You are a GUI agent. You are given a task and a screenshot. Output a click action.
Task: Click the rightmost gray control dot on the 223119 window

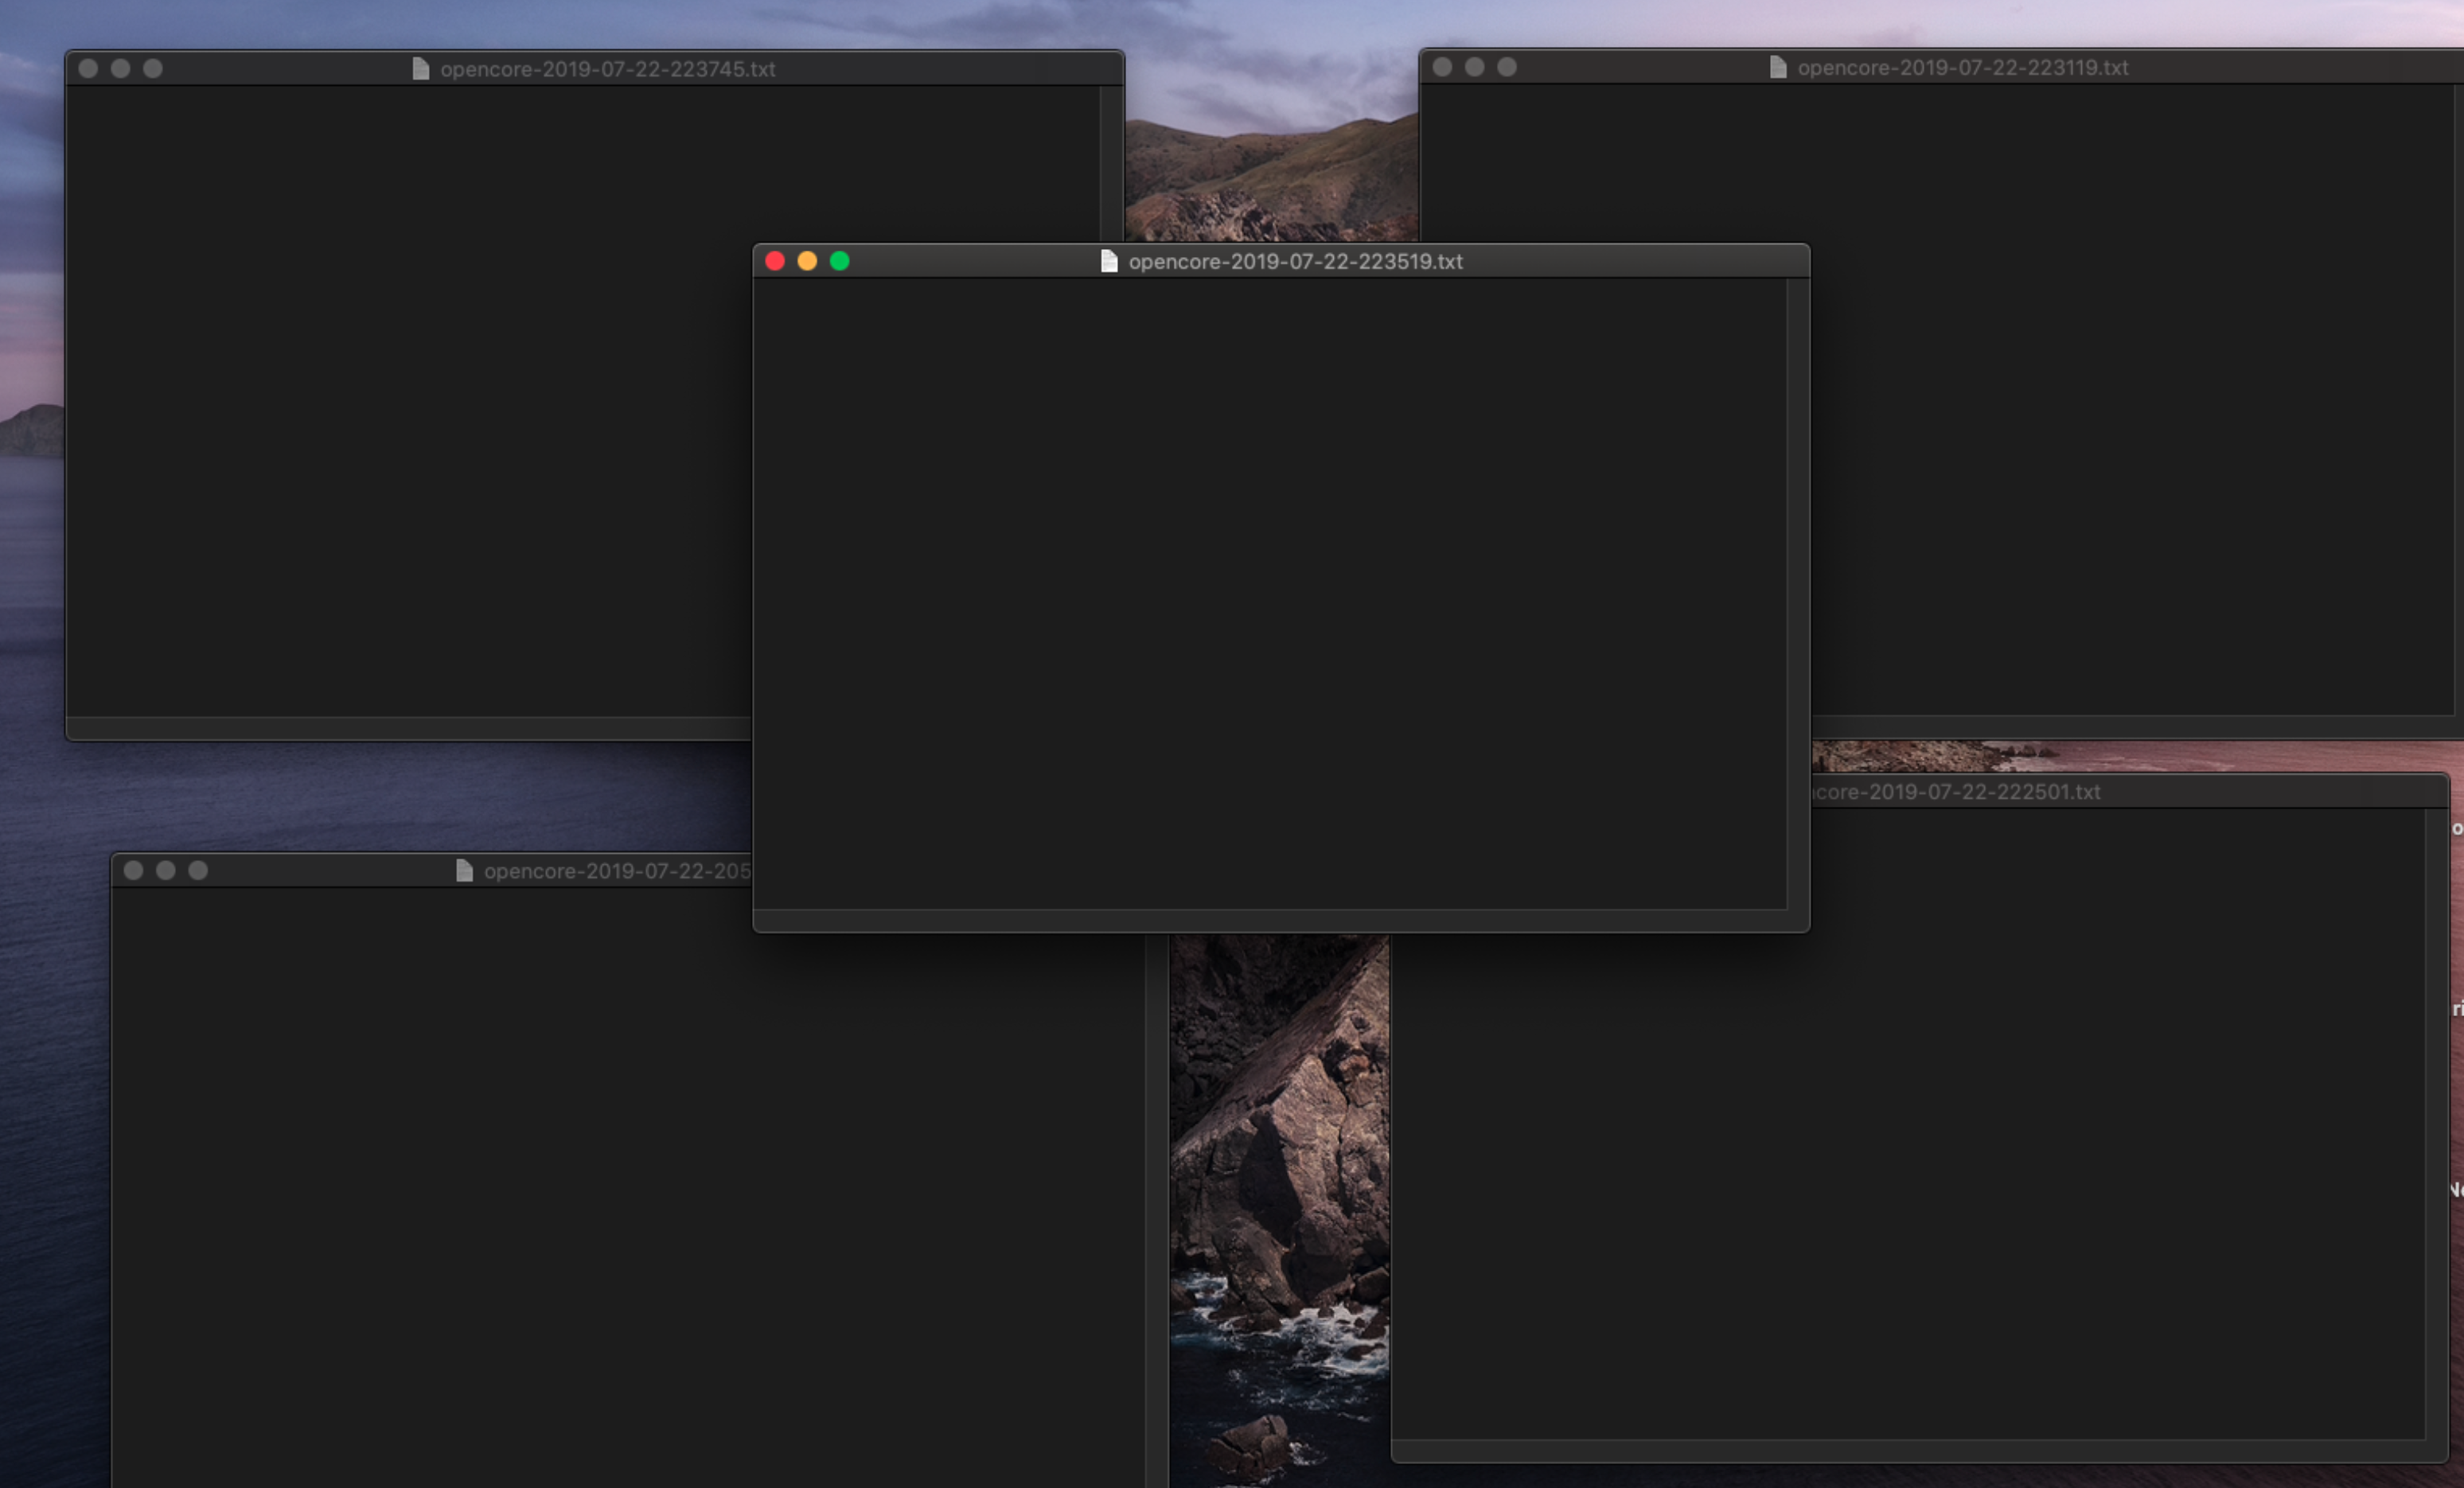[x=1508, y=67]
